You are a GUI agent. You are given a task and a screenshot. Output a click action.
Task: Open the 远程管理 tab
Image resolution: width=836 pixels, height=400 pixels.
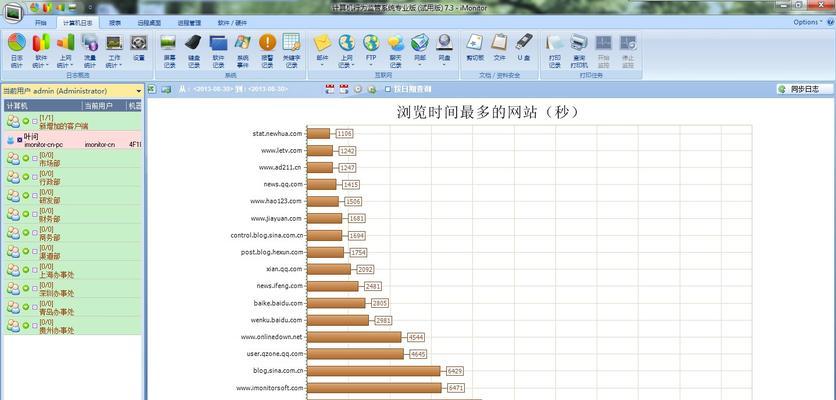click(189, 23)
